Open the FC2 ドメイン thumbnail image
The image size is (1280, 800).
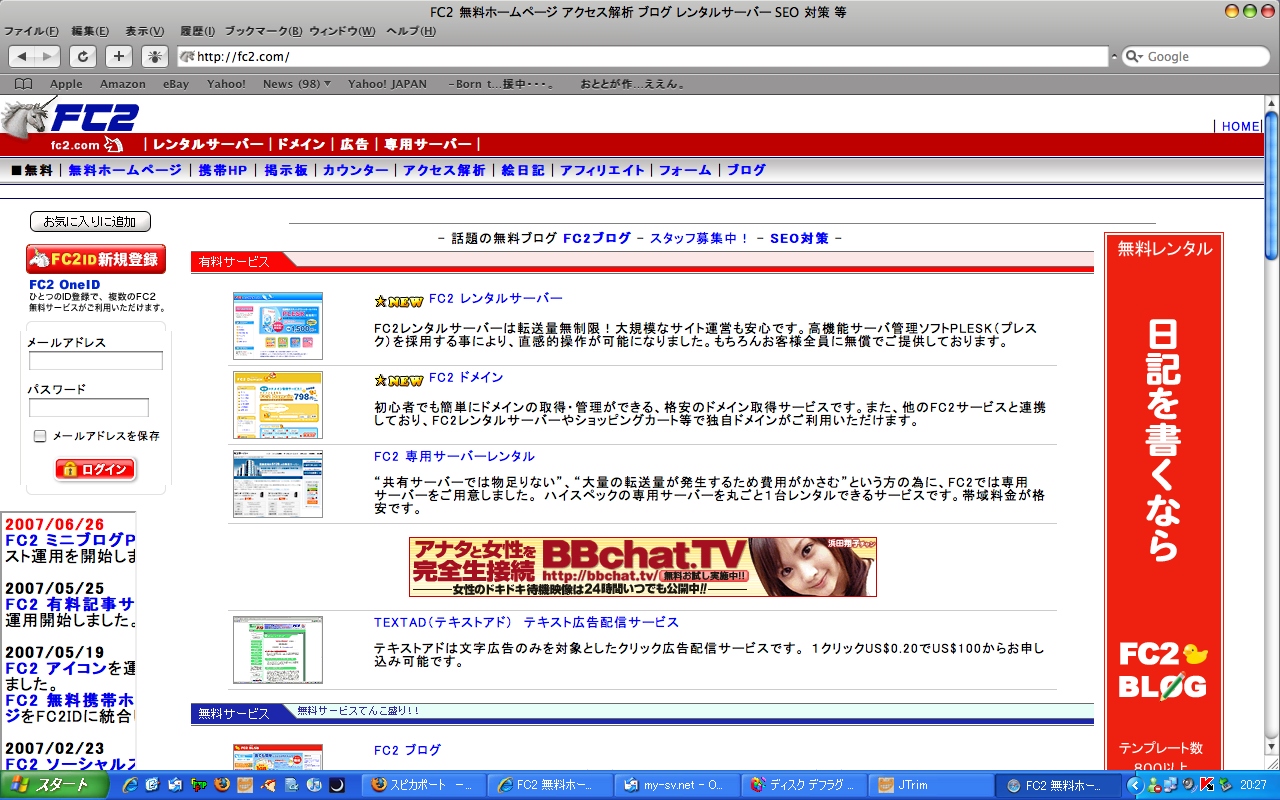pos(278,405)
